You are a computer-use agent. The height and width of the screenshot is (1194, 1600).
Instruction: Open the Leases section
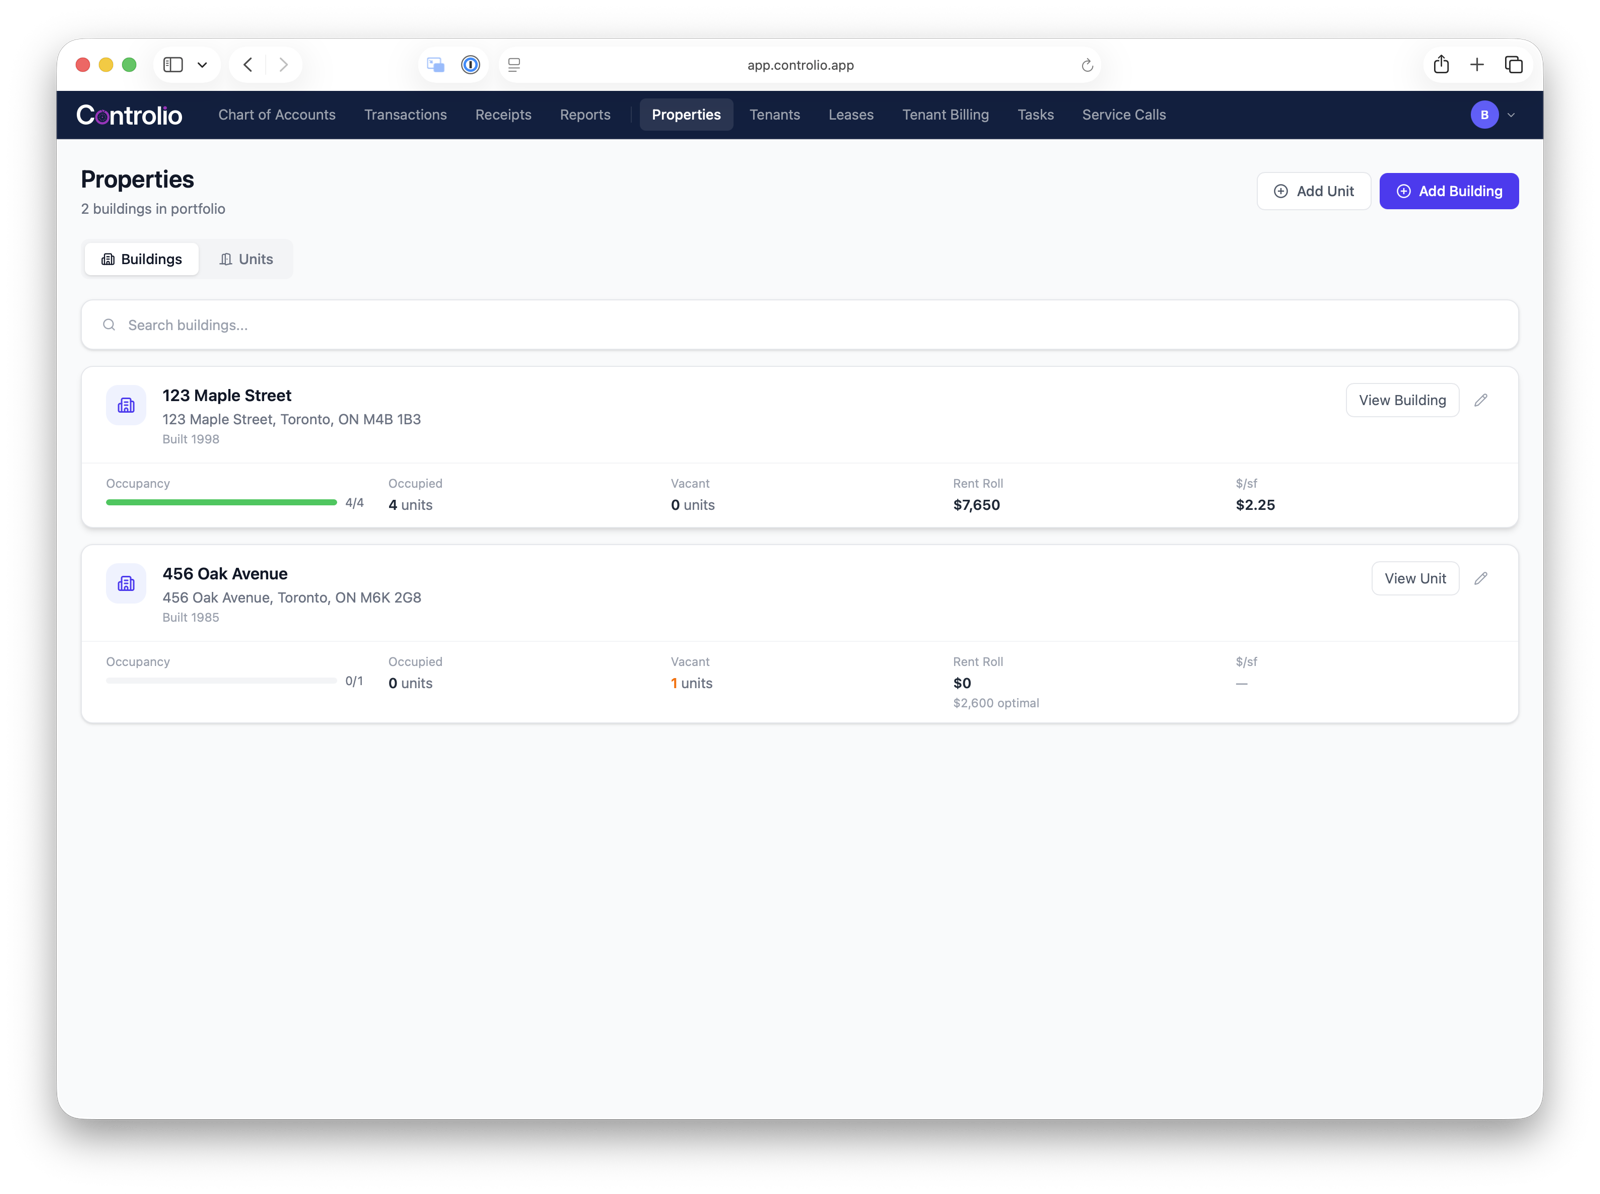coord(851,115)
